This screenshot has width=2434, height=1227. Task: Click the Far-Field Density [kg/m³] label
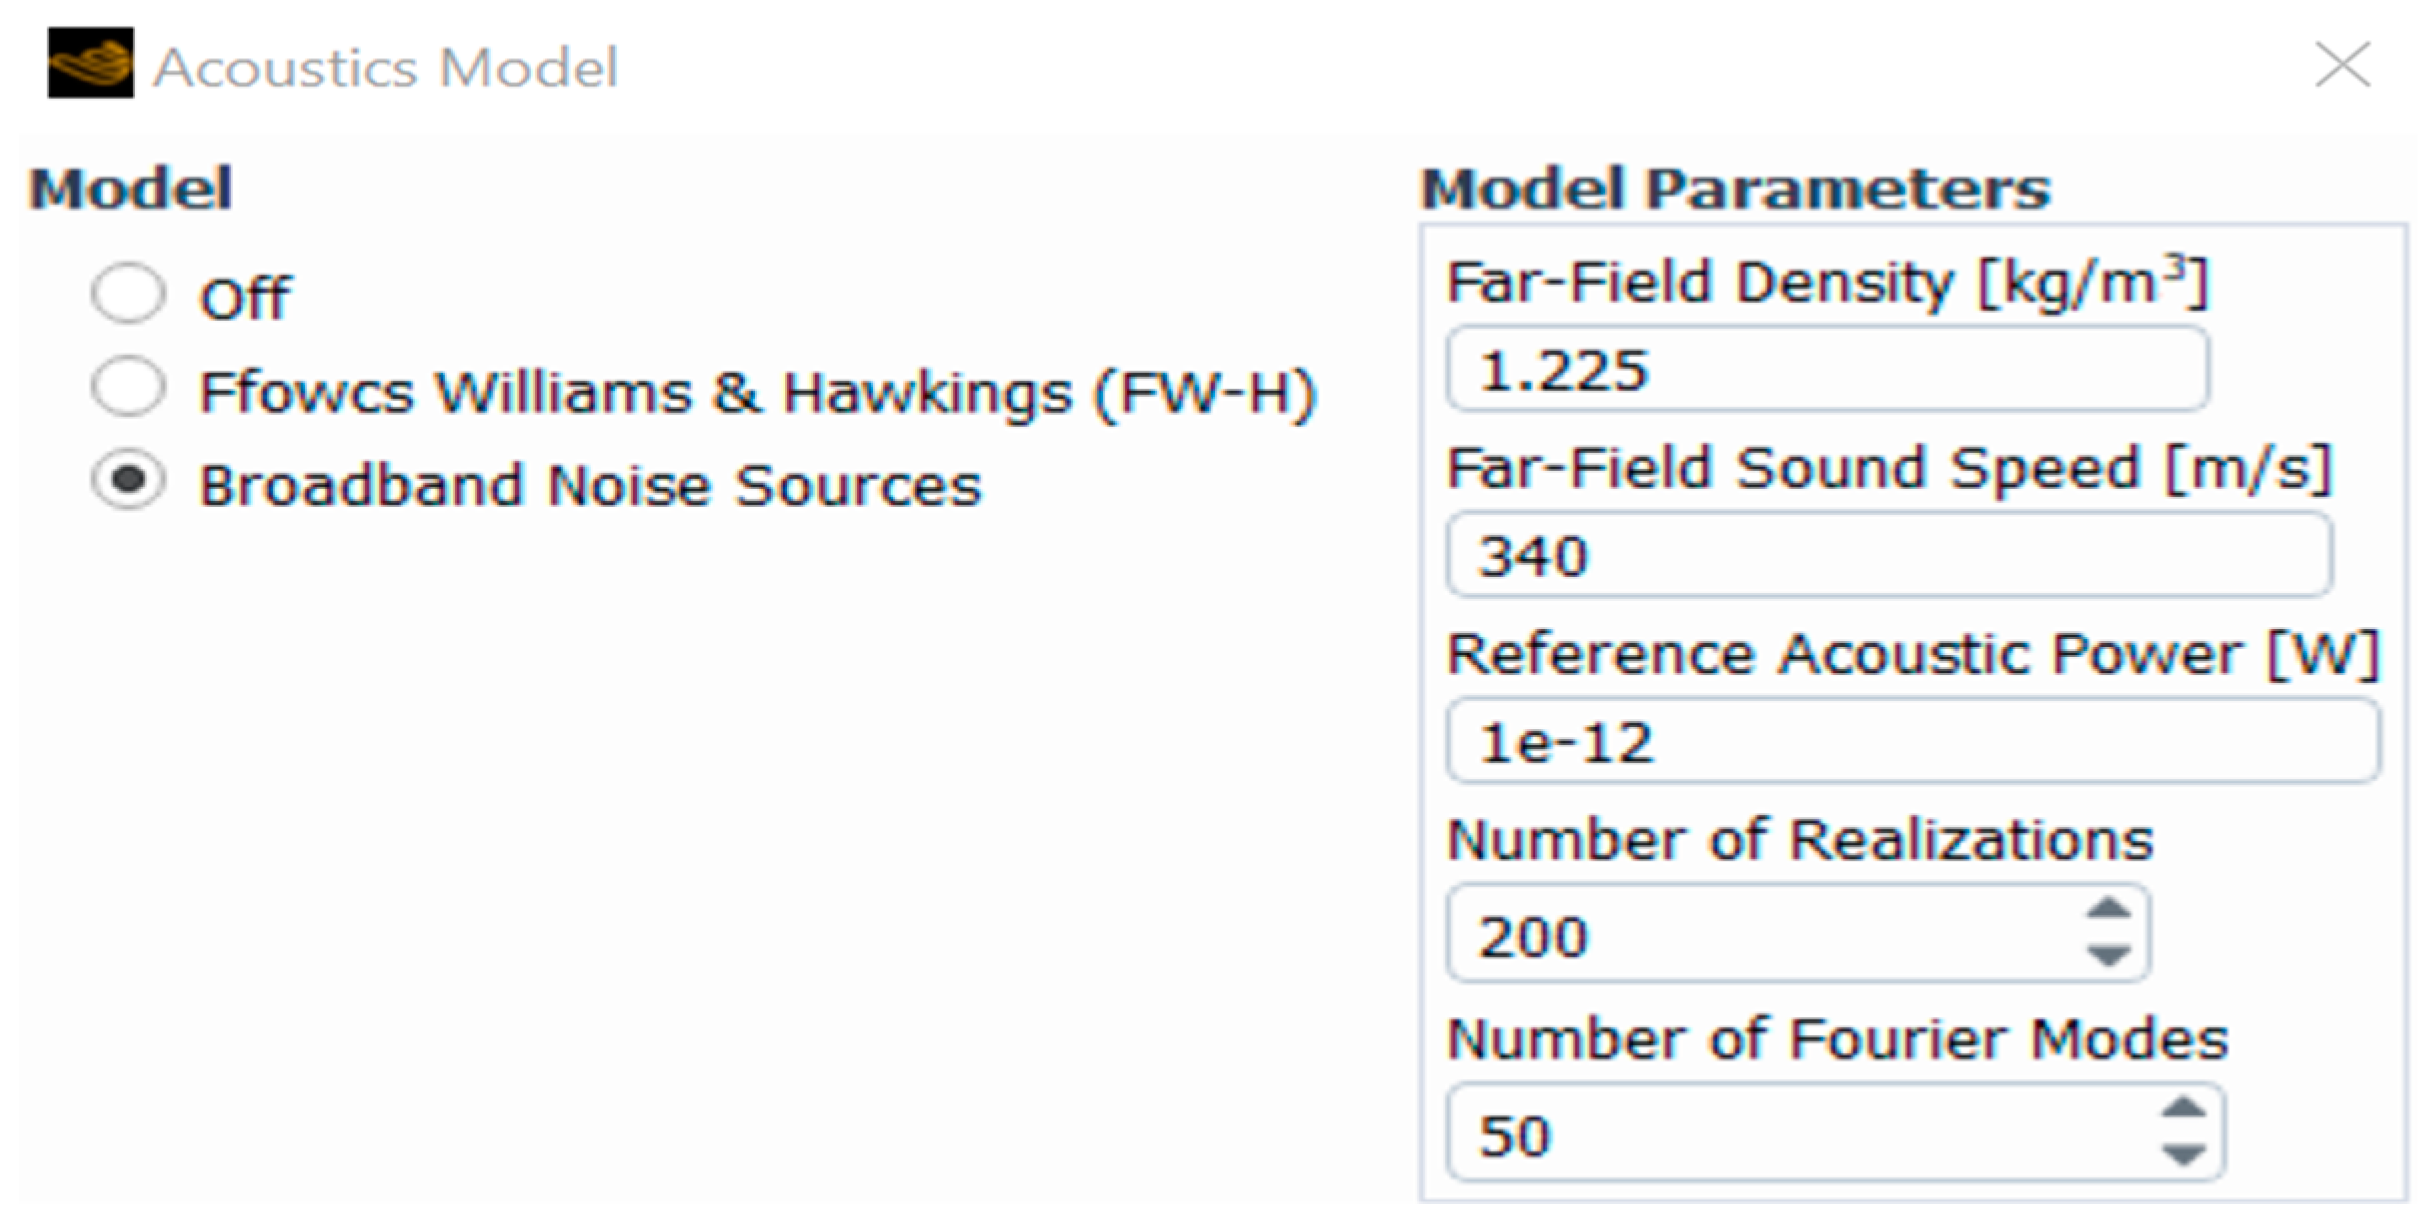point(1826,283)
